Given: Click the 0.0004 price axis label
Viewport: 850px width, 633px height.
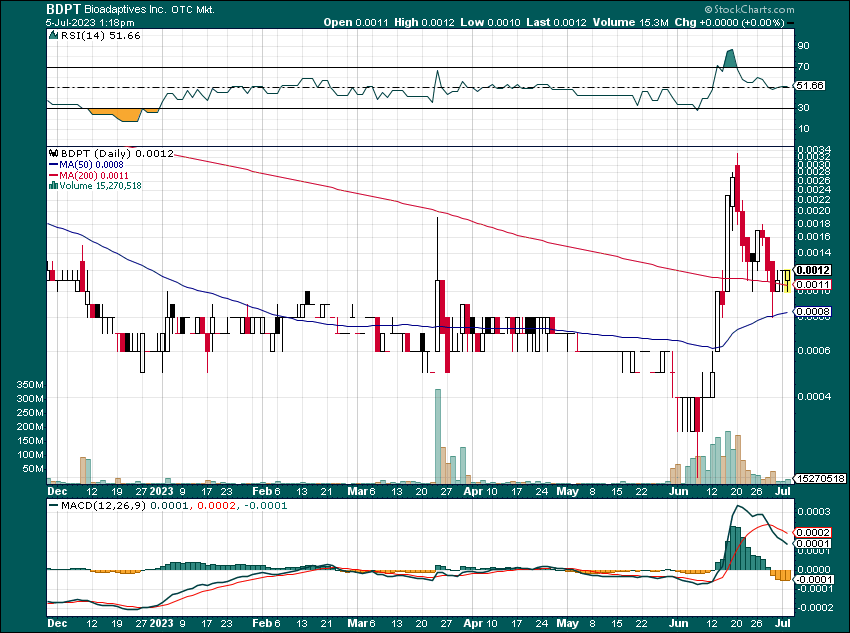Looking at the screenshot, I should click(x=814, y=397).
